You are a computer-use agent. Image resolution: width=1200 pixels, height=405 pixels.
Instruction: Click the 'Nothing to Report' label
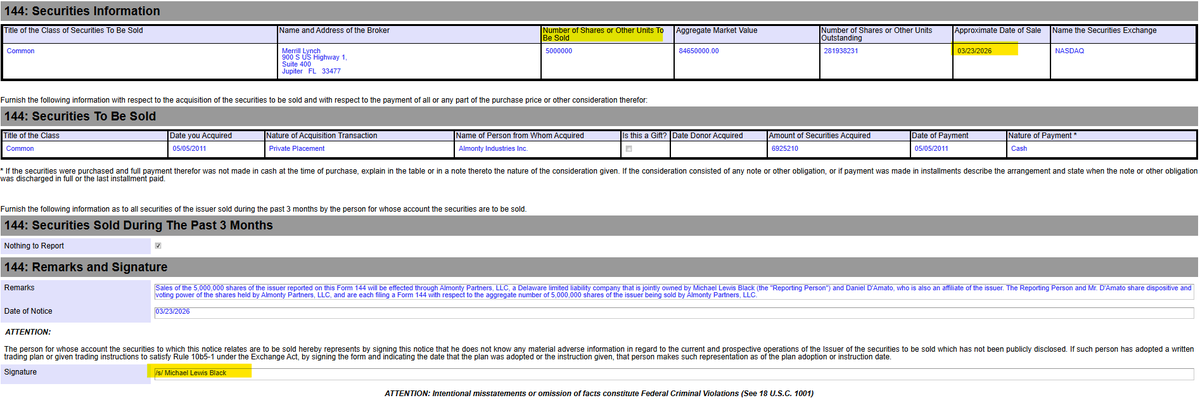point(33,245)
